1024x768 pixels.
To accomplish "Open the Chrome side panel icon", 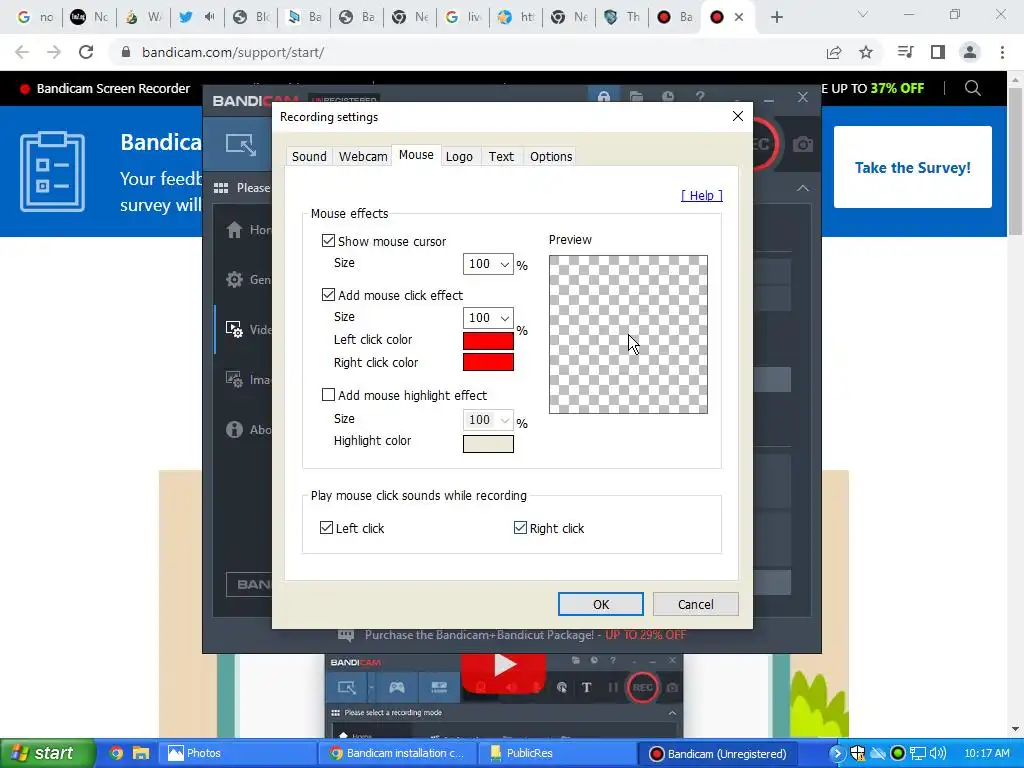I will click(x=938, y=52).
